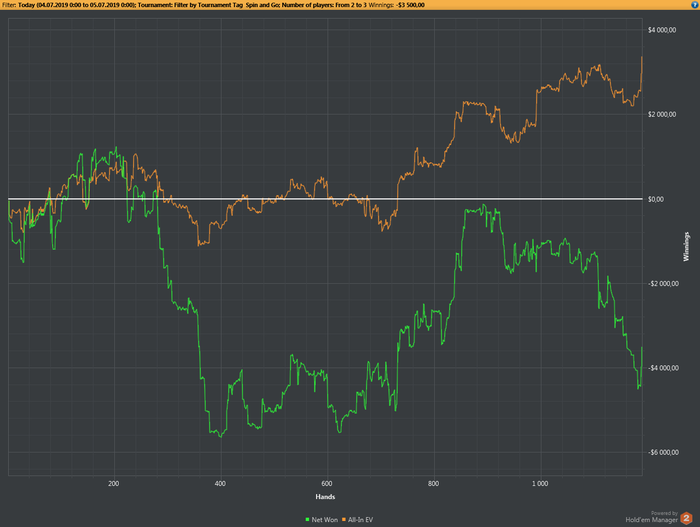The width and height of the screenshot is (700, 527).
Task: Click the 600 hands axis label
Action: click(x=327, y=483)
